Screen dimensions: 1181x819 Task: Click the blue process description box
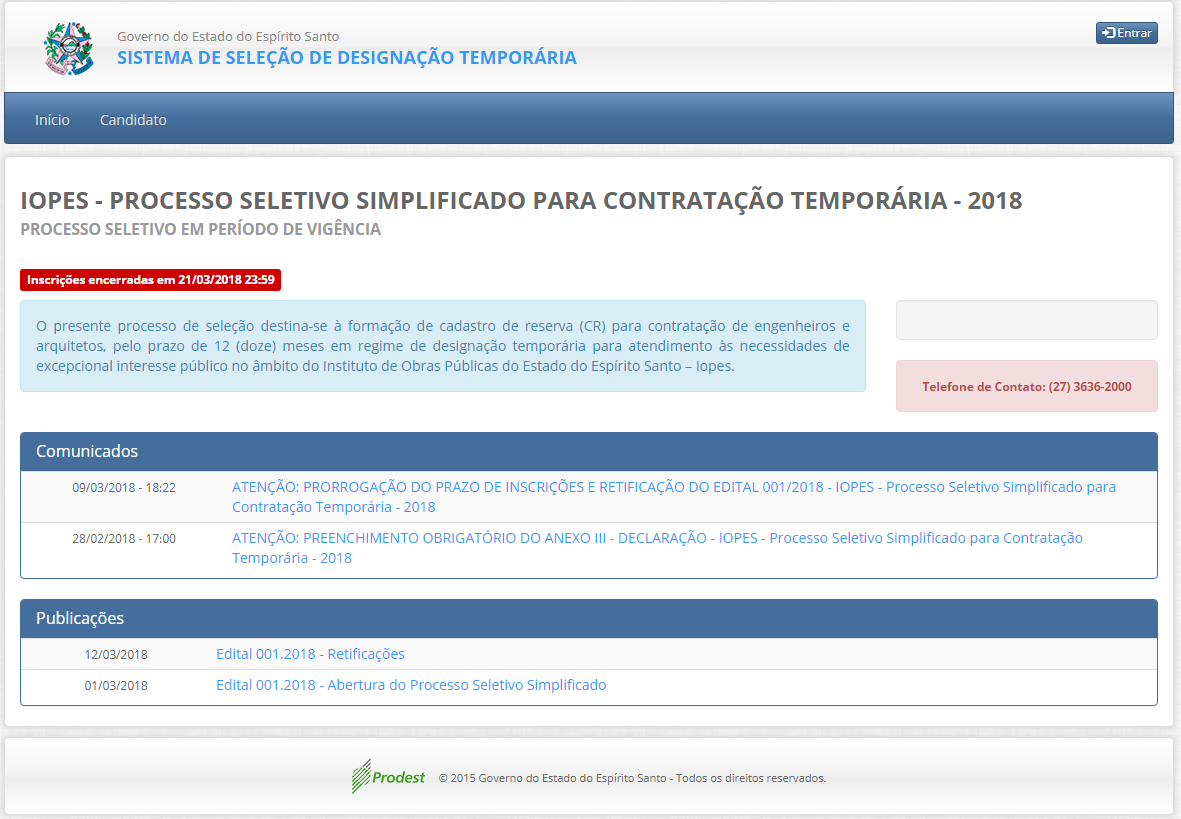(442, 346)
